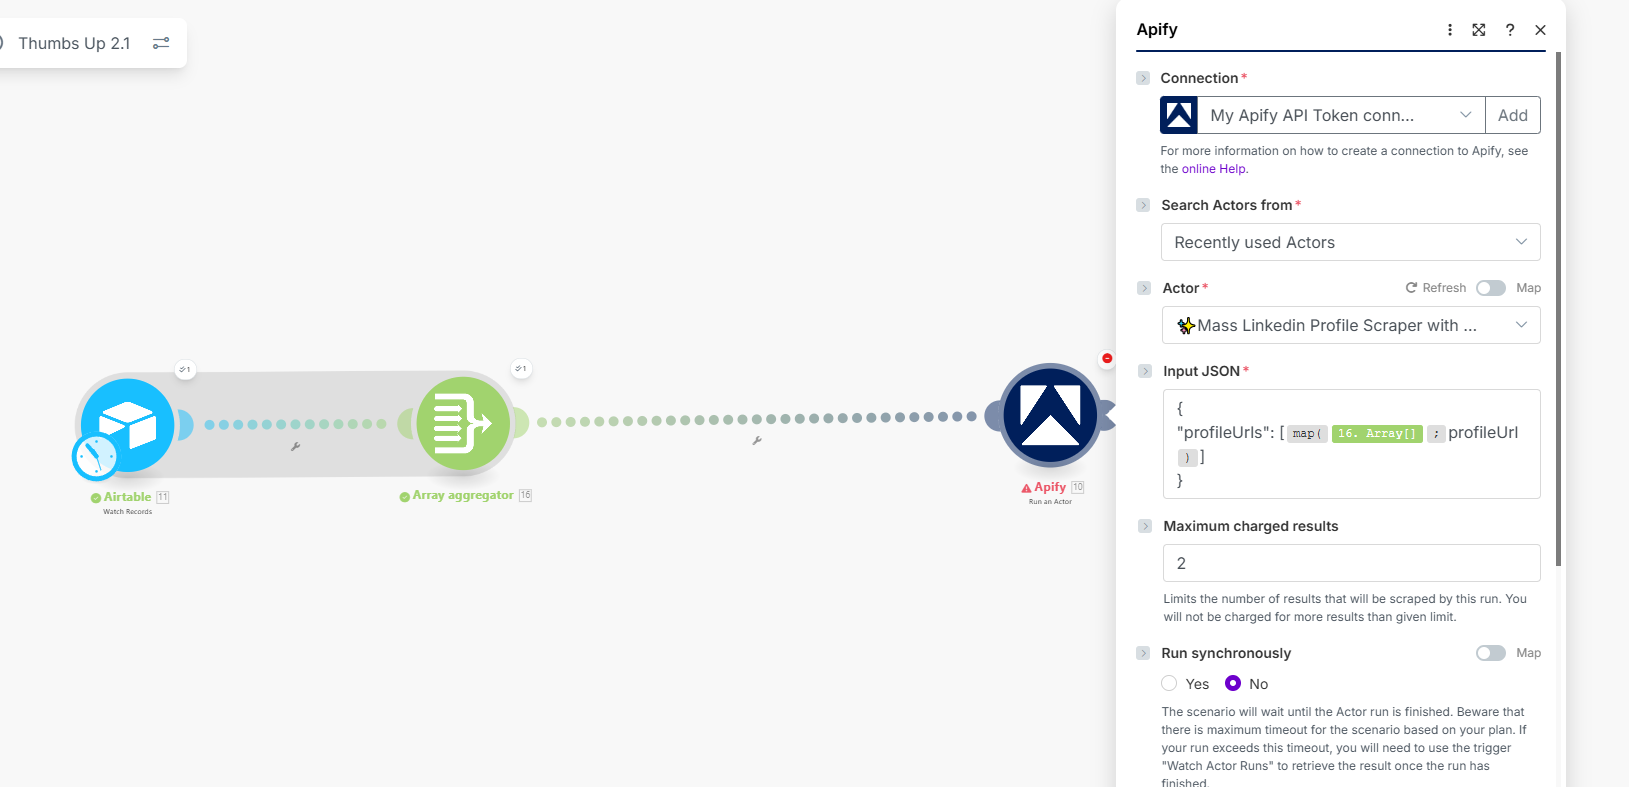Click the Apify panel title
Screen dimensions: 1629x787
pos(1157,30)
